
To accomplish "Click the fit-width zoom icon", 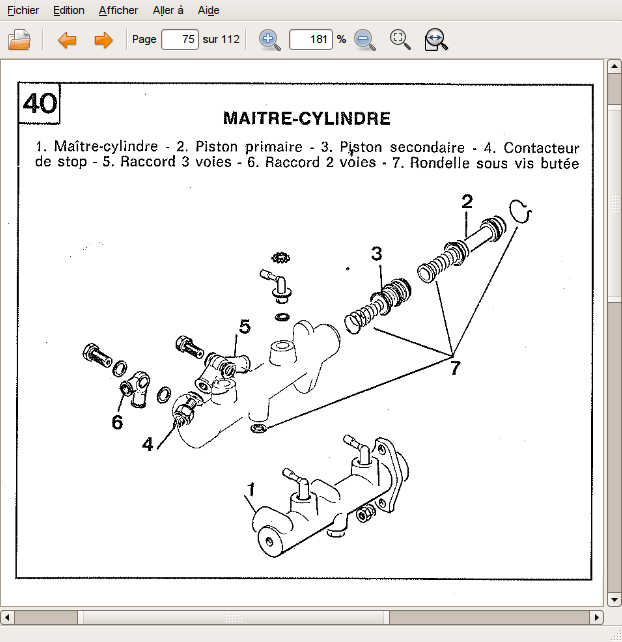I will tap(436, 40).
